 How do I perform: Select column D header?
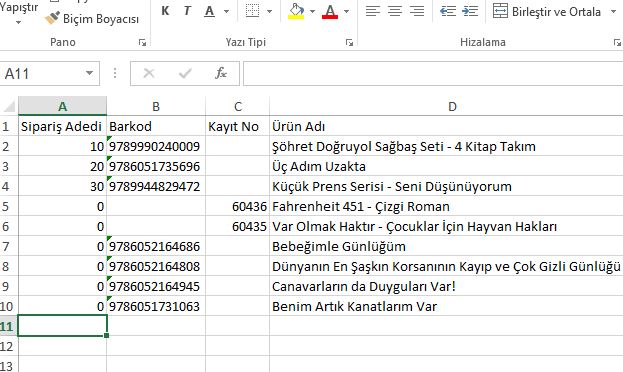pyautogui.click(x=452, y=106)
